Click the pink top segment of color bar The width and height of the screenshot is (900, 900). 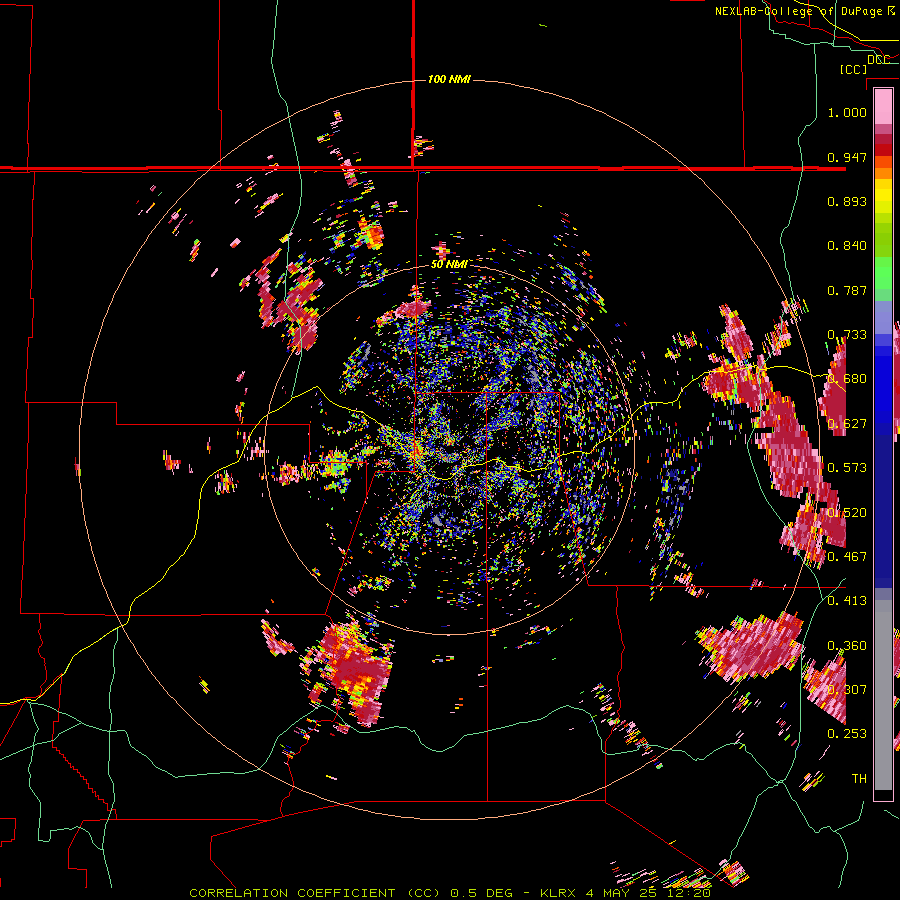883,106
